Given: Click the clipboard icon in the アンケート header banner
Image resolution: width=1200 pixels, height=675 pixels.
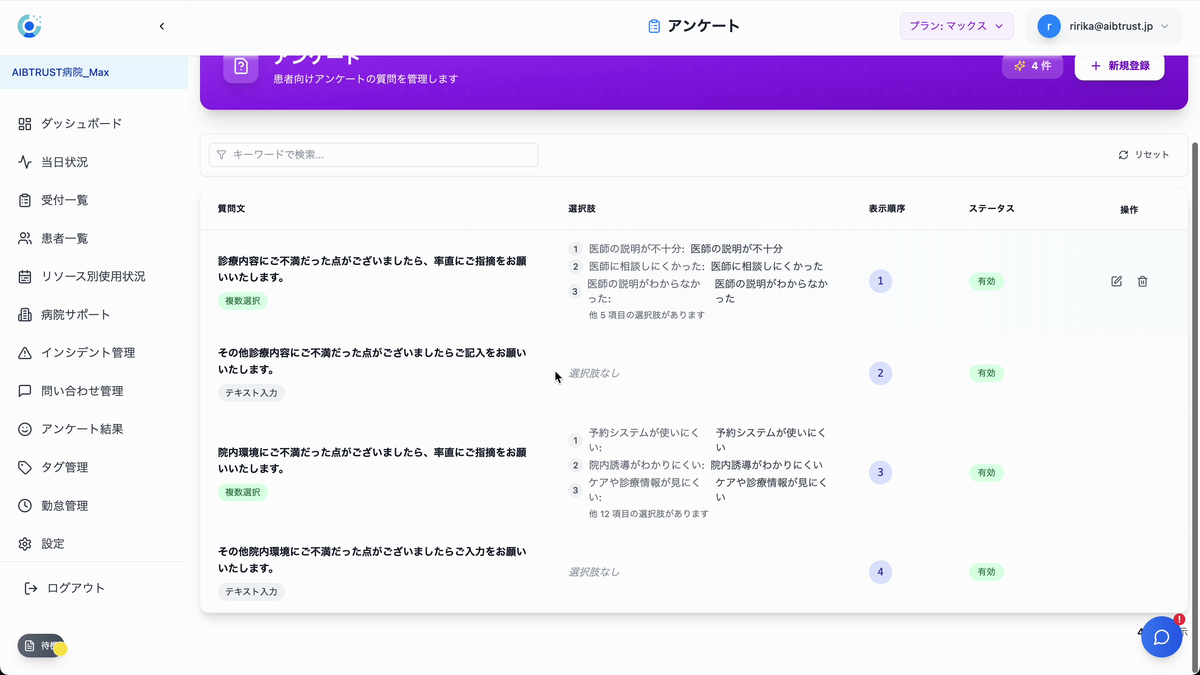Looking at the screenshot, I should (x=240, y=67).
